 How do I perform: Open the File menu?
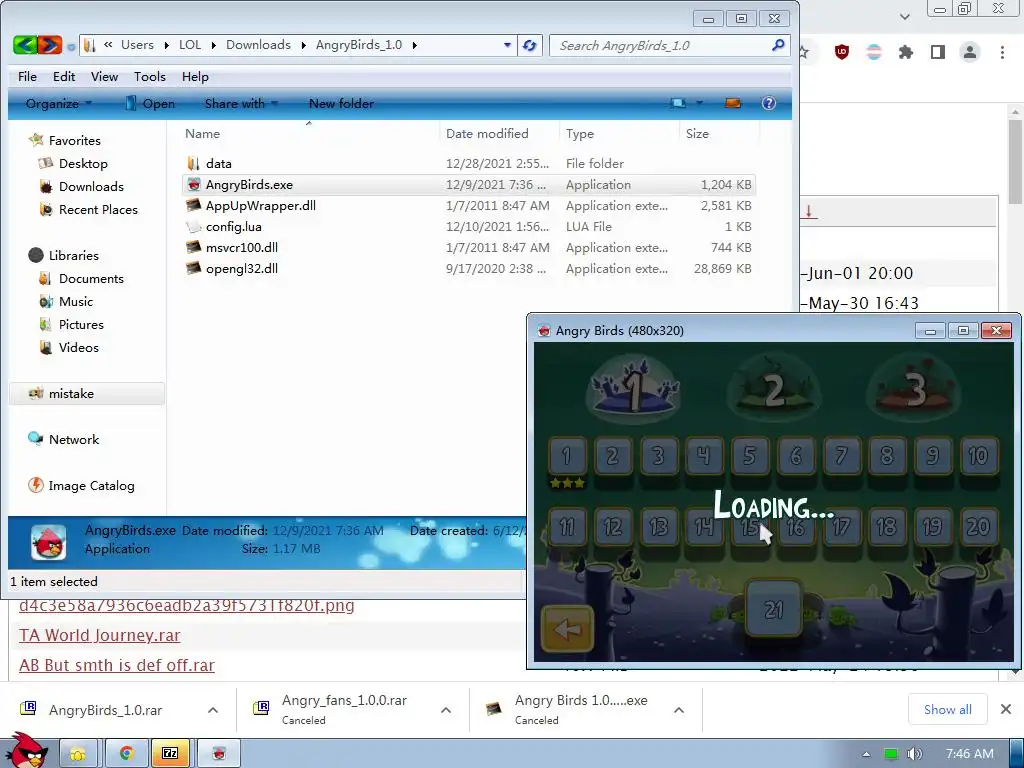(x=27, y=76)
